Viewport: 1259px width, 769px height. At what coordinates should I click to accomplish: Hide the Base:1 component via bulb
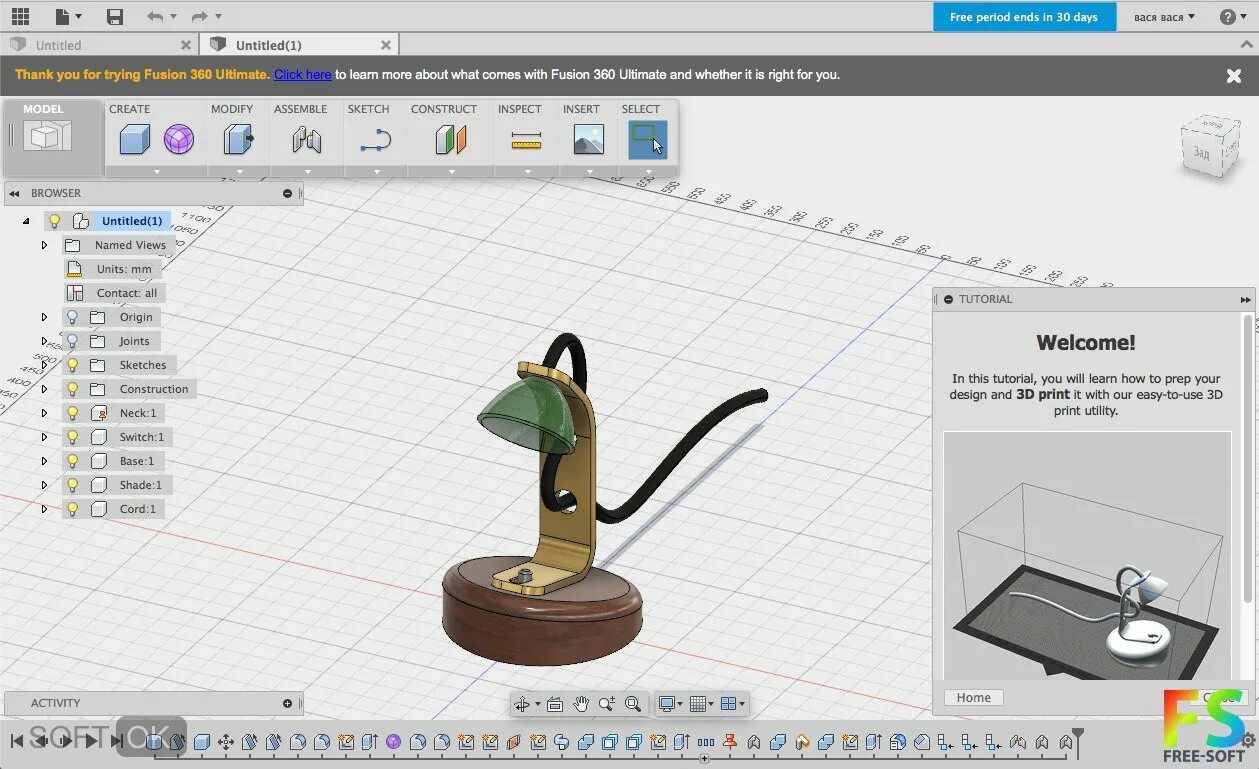pyautogui.click(x=72, y=461)
